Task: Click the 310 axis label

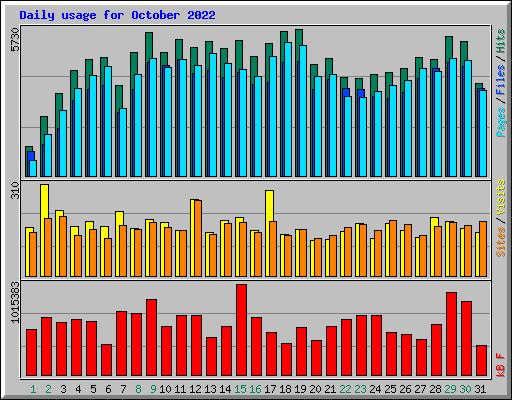Action: point(15,190)
